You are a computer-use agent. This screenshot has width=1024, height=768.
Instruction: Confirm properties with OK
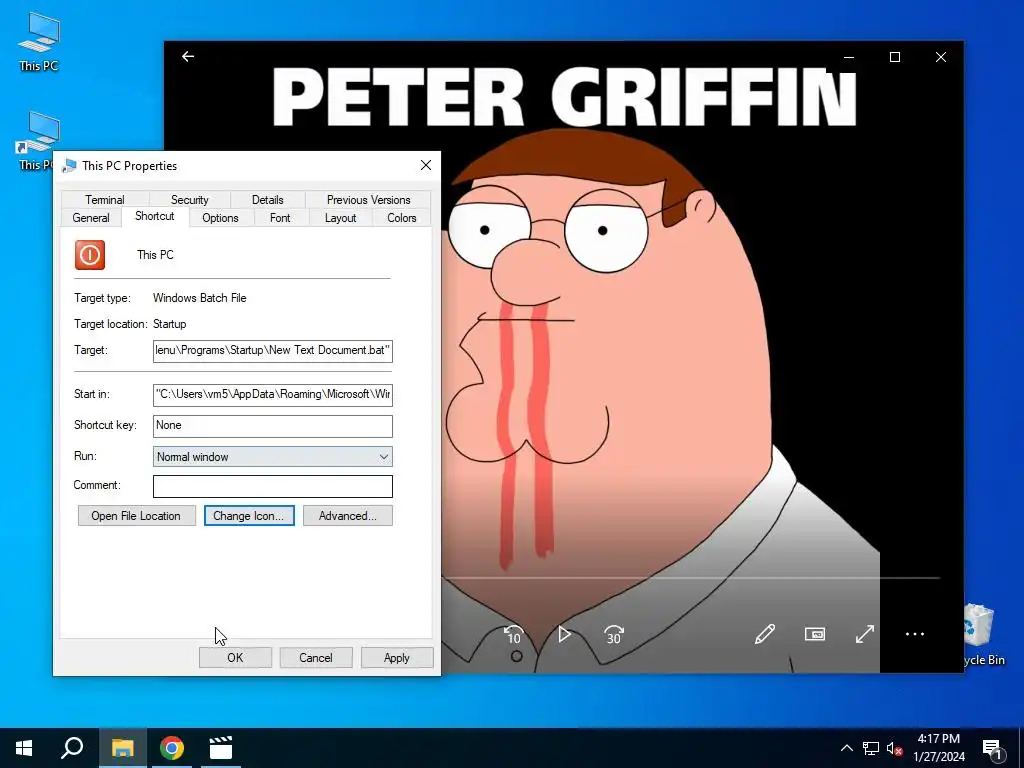[235, 658]
